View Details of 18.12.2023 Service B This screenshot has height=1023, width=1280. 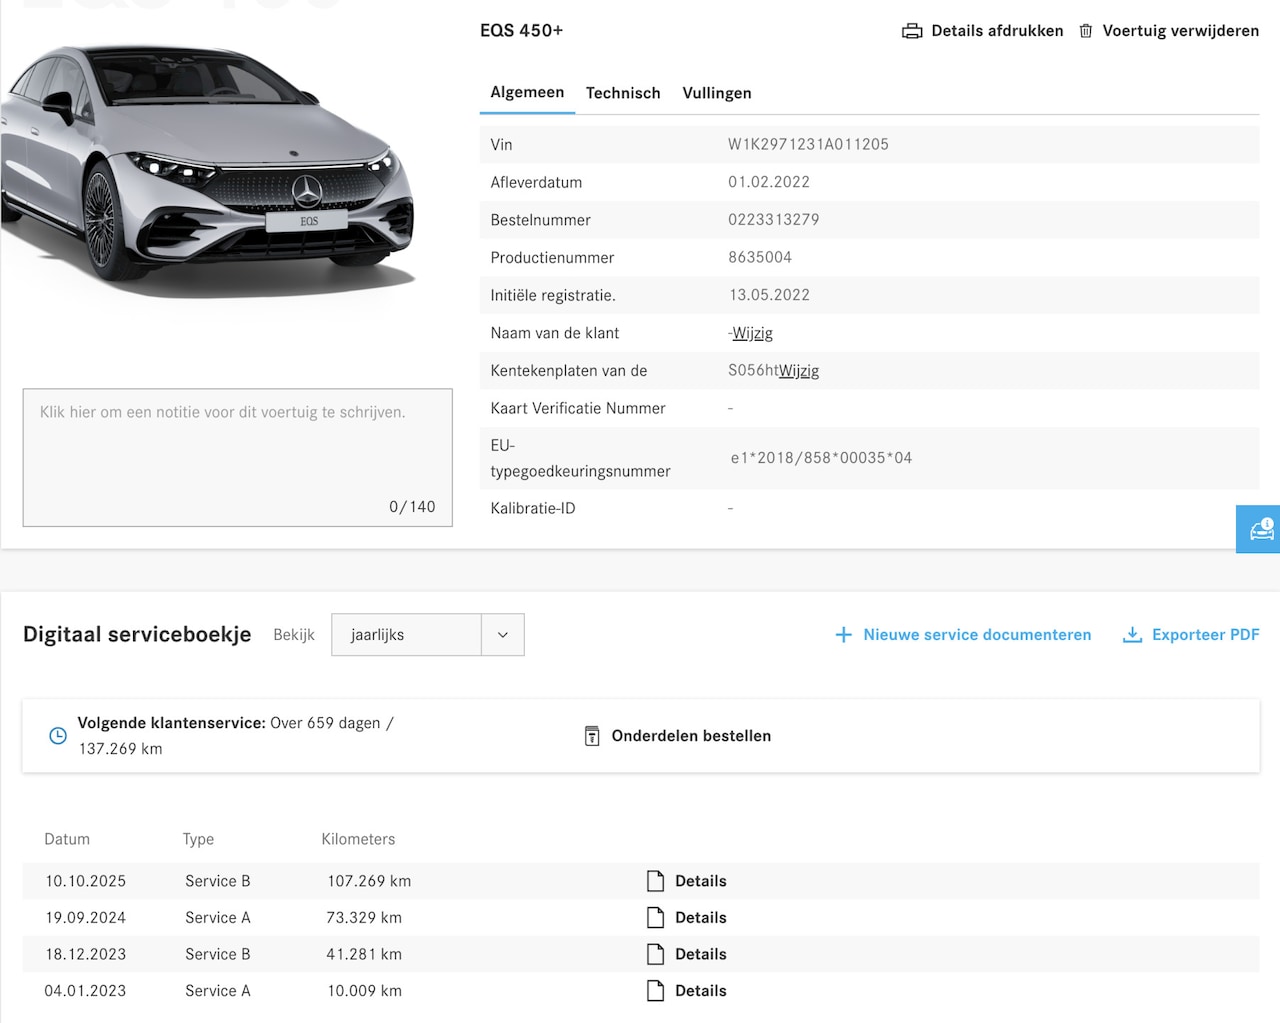coord(700,954)
